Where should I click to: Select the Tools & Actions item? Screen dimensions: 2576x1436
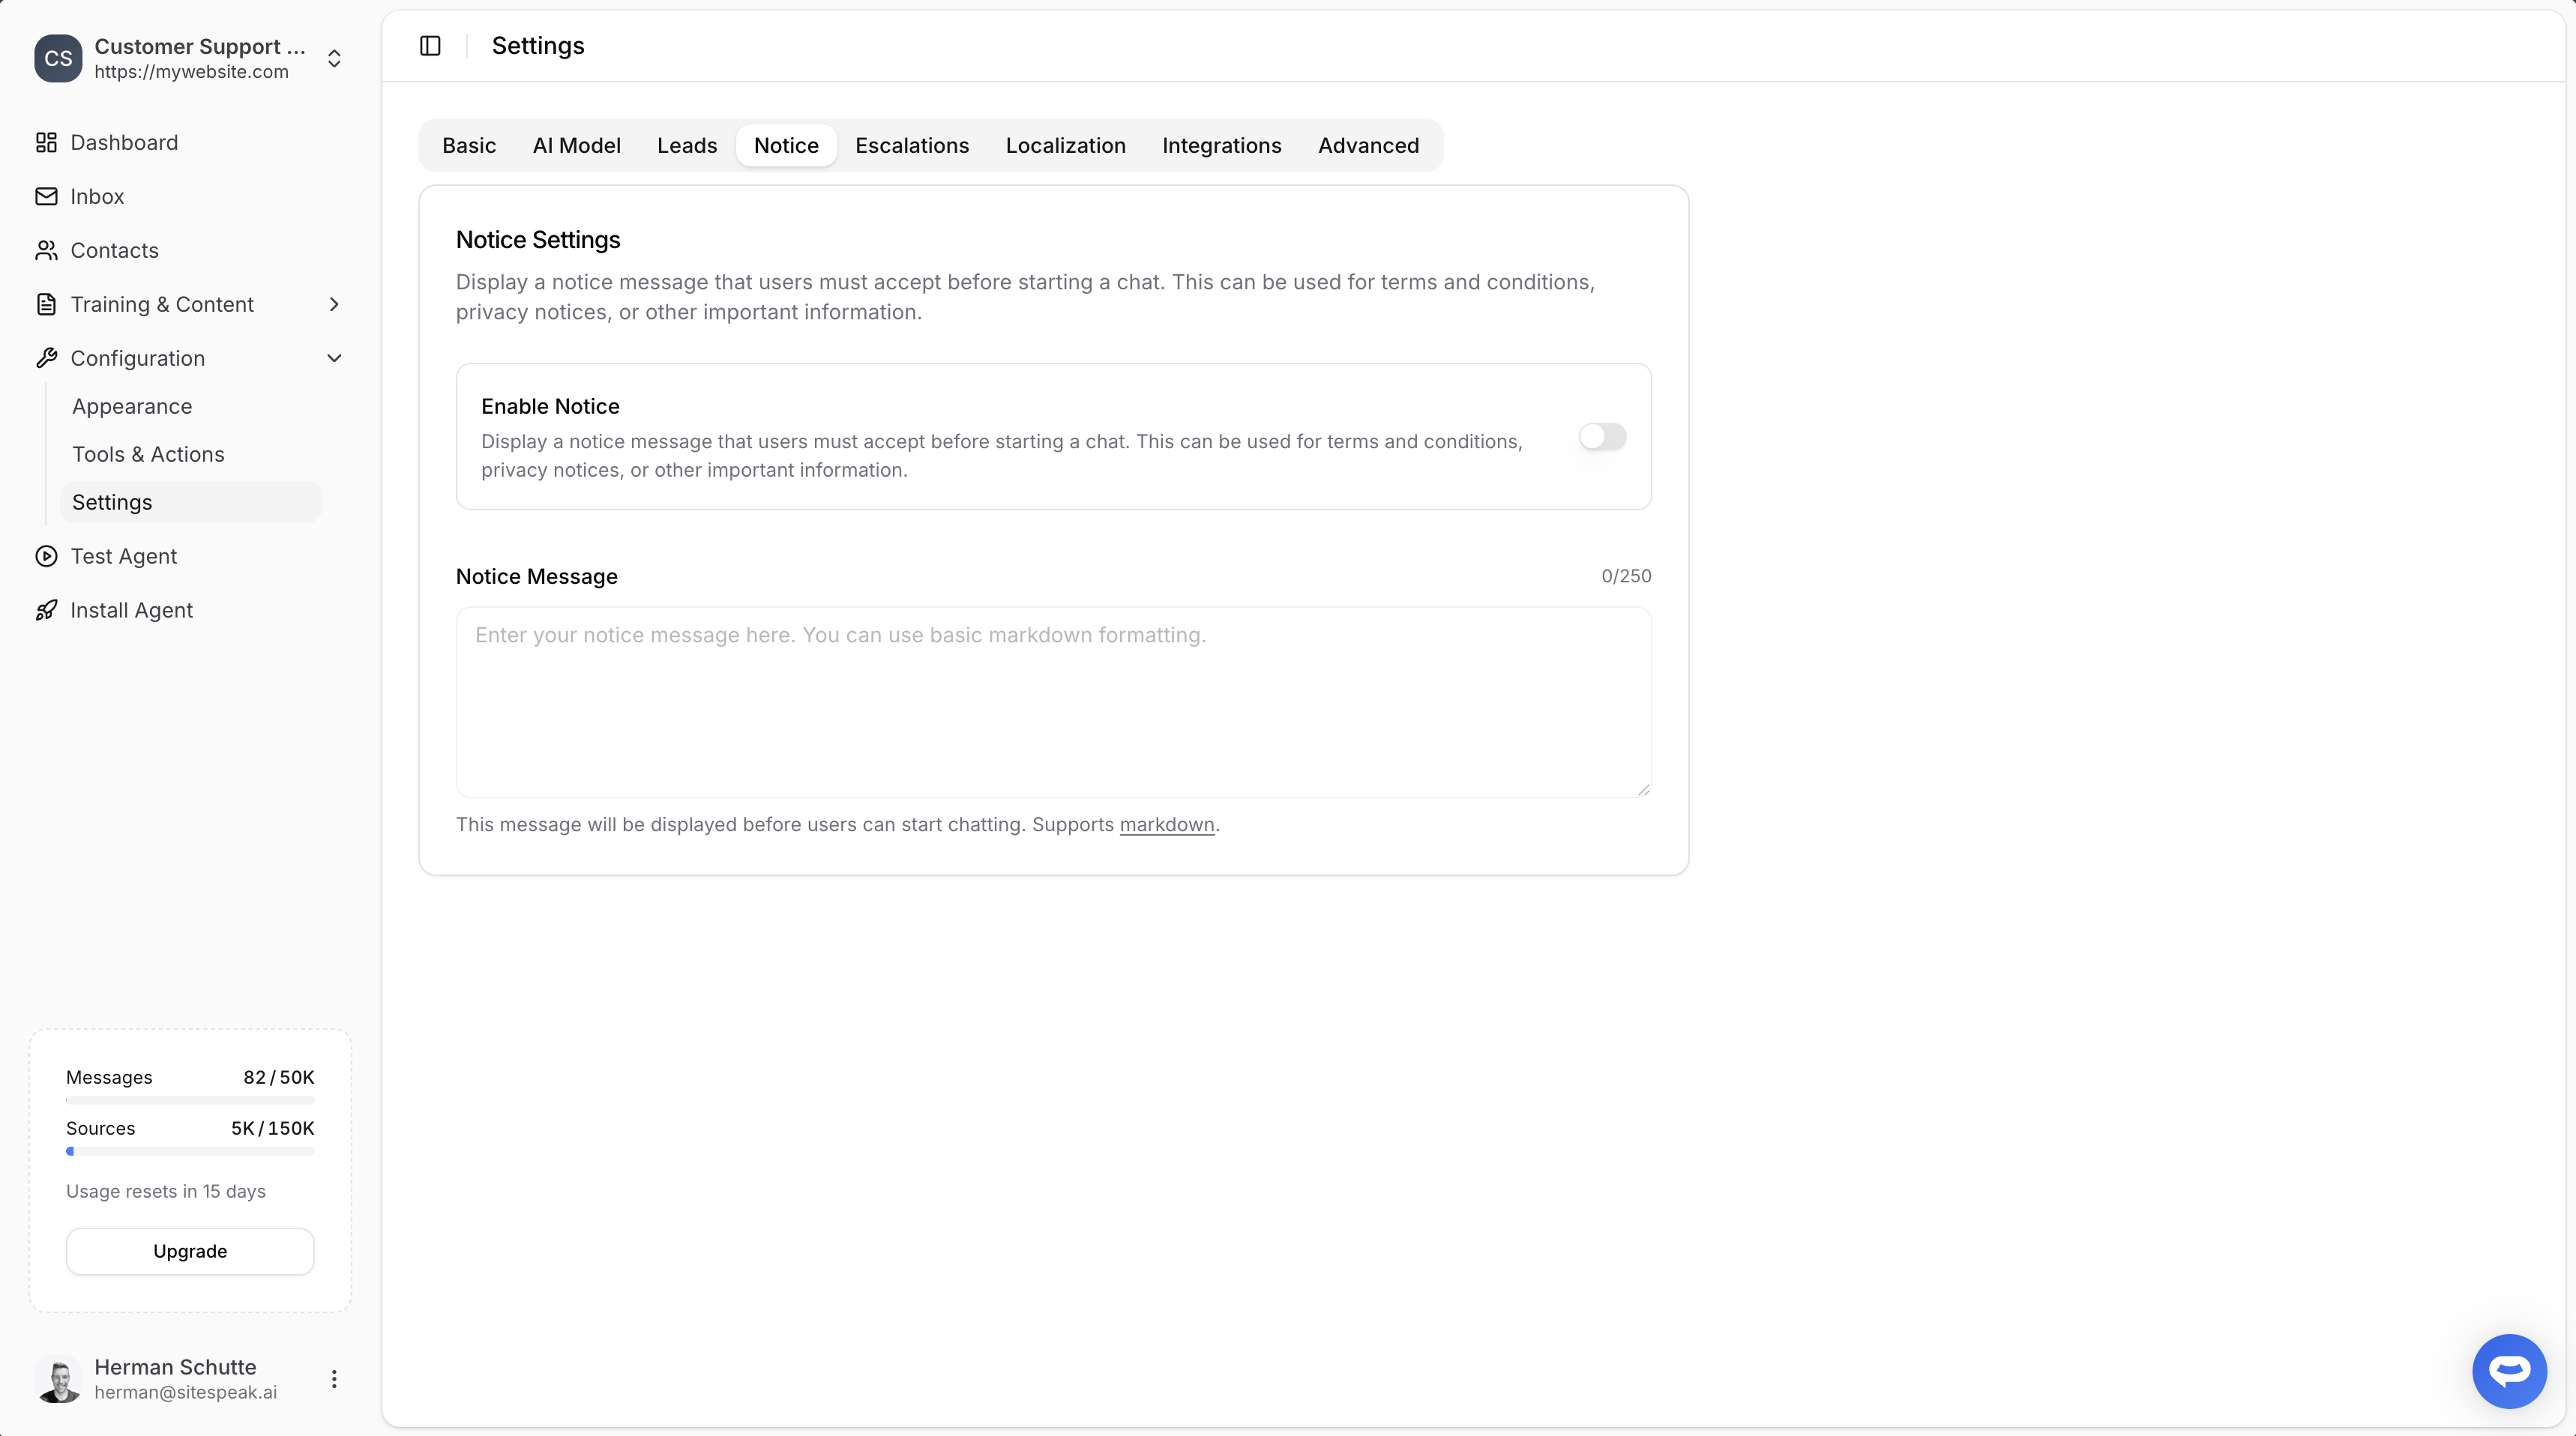coord(148,454)
